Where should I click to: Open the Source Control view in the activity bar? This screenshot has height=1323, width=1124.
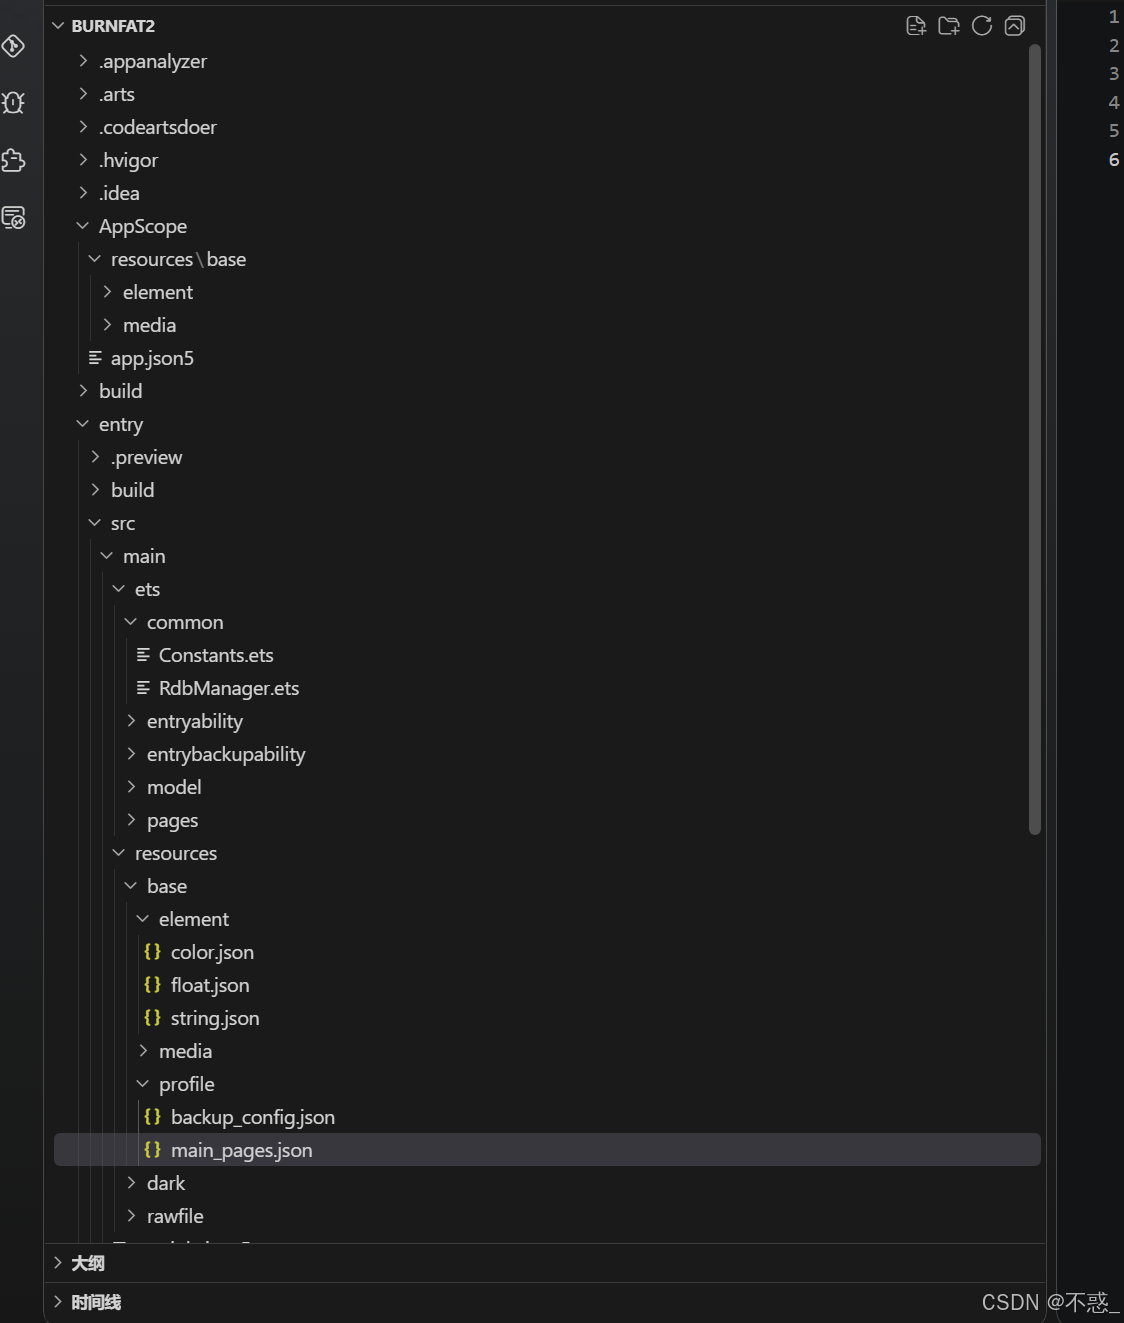[x=14, y=46]
